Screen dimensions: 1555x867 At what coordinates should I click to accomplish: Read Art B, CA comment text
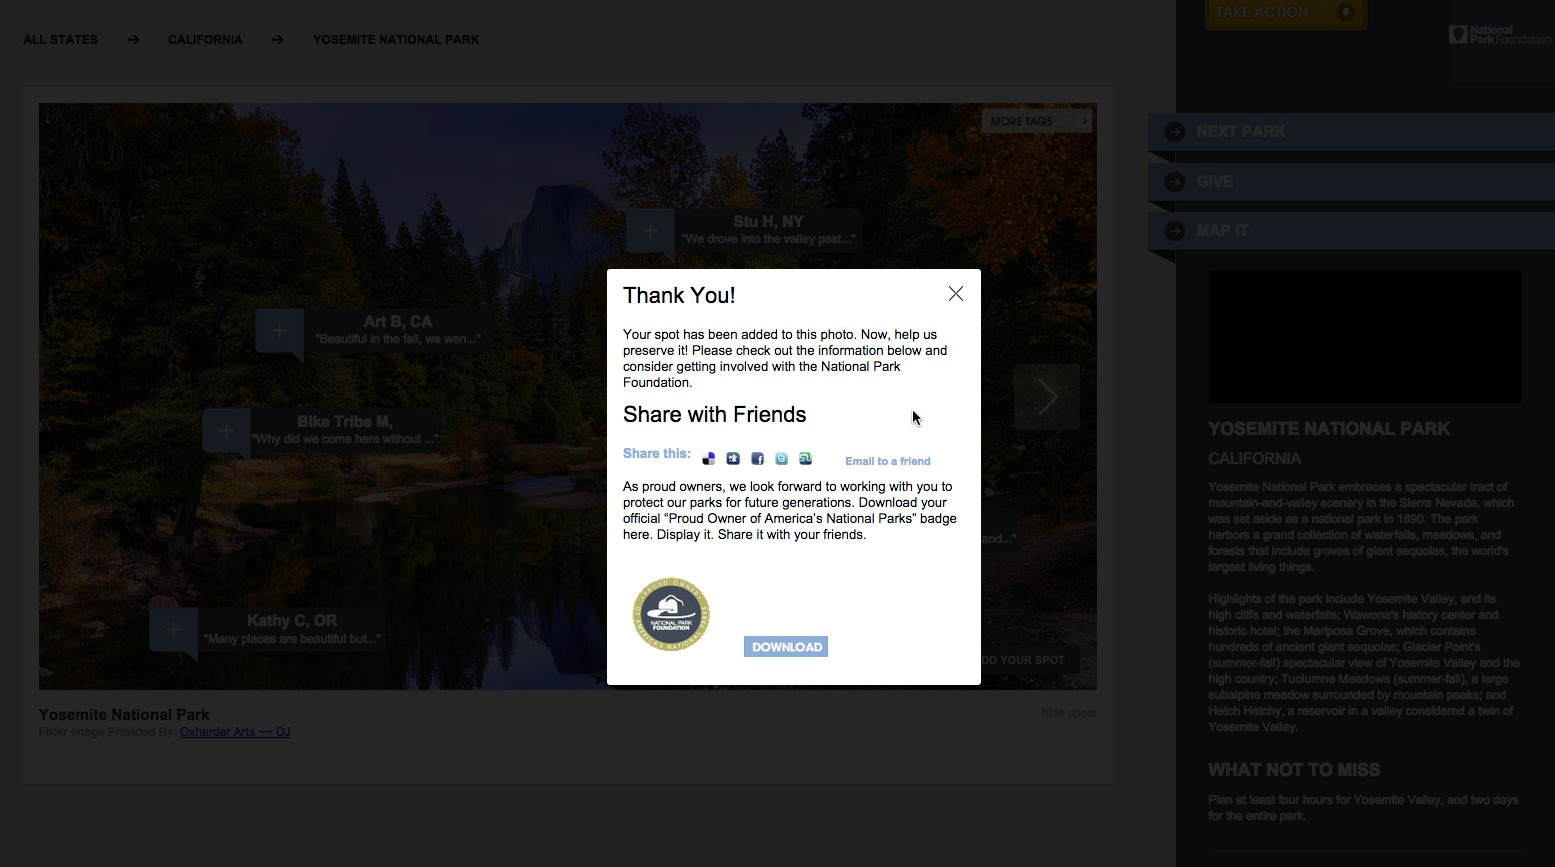pos(398,339)
